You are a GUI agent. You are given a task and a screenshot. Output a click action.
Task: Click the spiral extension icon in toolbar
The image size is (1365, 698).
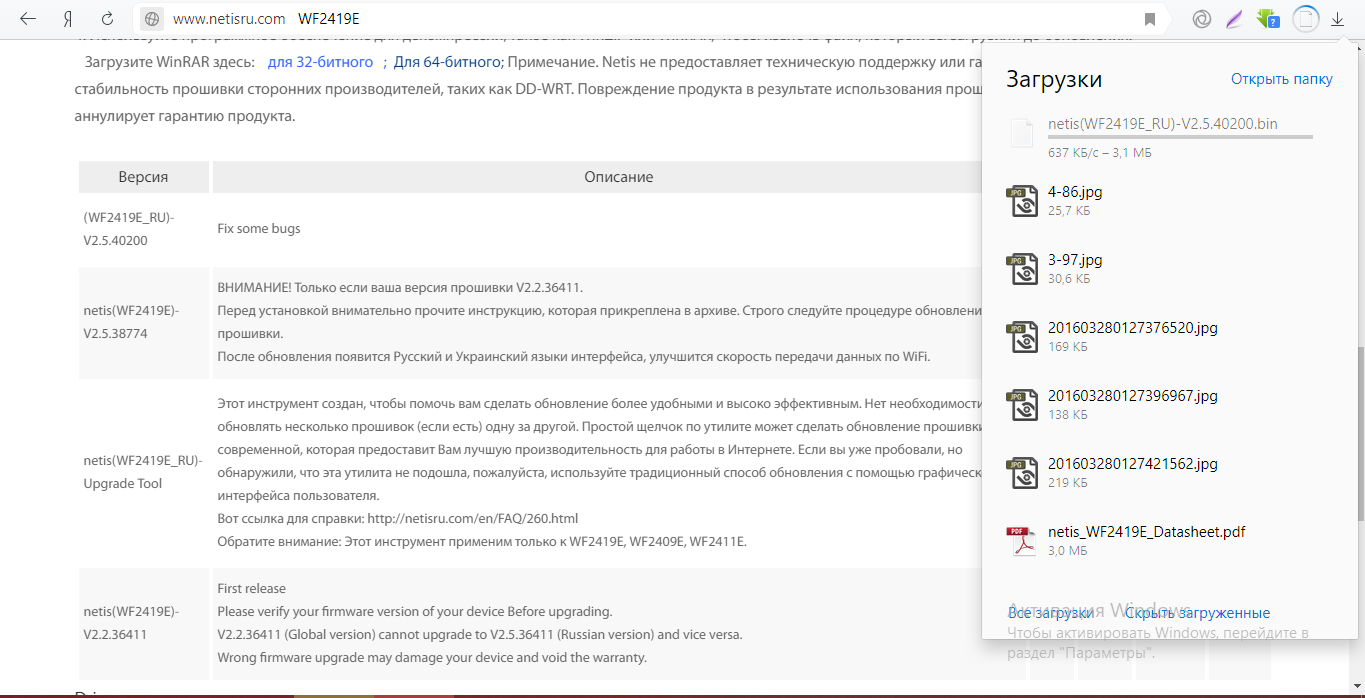(1202, 19)
